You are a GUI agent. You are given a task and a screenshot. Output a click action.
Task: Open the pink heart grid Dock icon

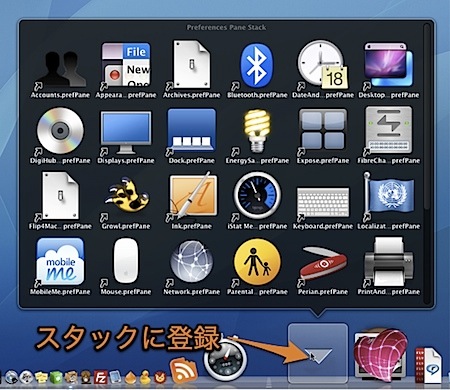(381, 355)
